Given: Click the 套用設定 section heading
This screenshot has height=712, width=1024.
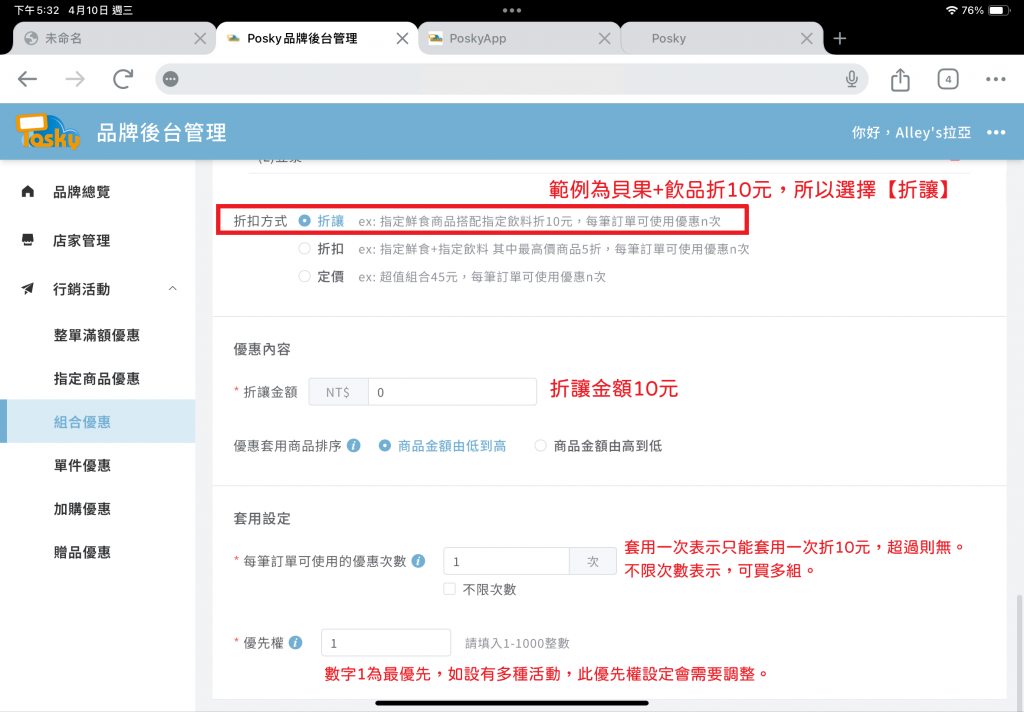Looking at the screenshot, I should 262,519.
